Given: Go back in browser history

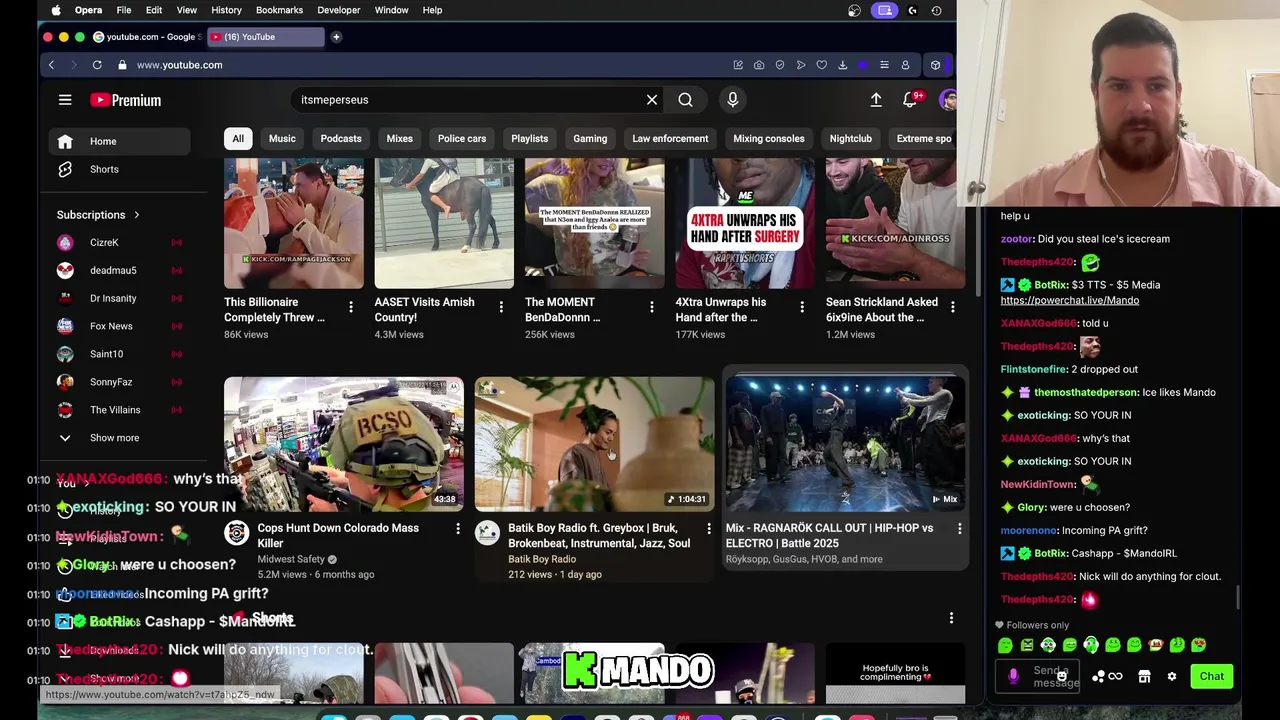Looking at the screenshot, I should coord(51,65).
